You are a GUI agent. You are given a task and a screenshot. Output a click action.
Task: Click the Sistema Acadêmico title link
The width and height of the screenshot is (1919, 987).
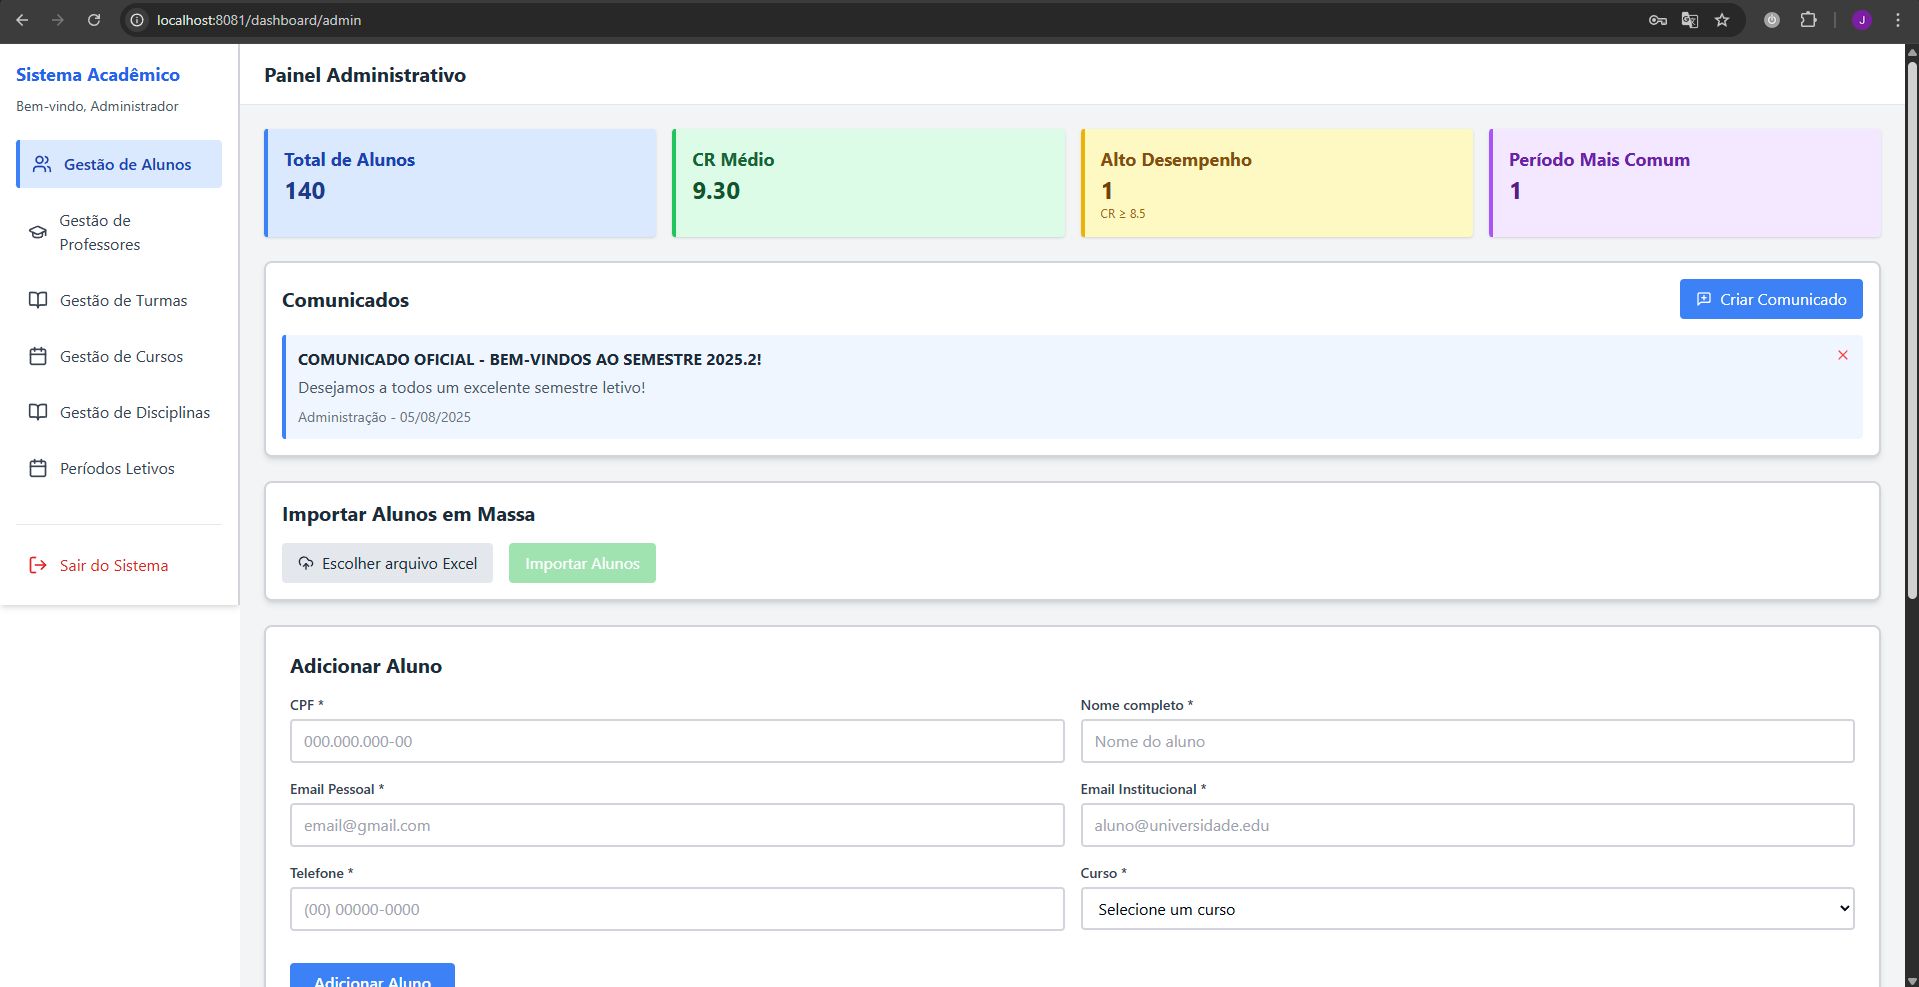(x=98, y=75)
